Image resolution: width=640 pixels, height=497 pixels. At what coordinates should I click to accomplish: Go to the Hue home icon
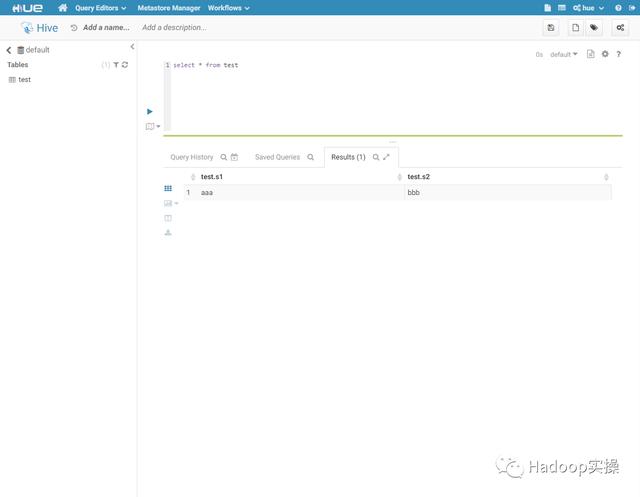pyautogui.click(x=62, y=8)
